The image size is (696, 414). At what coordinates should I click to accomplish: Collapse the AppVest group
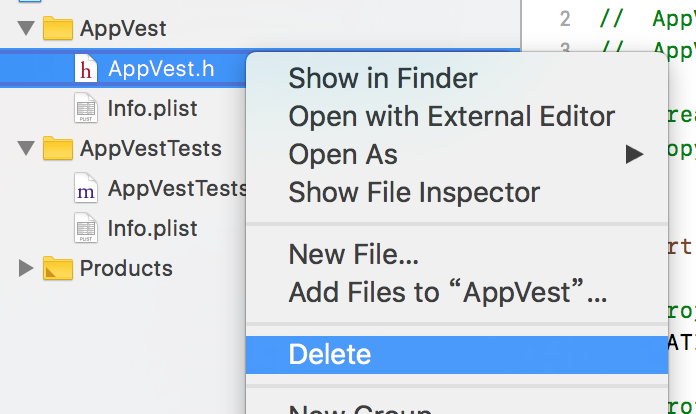[x=27, y=28]
